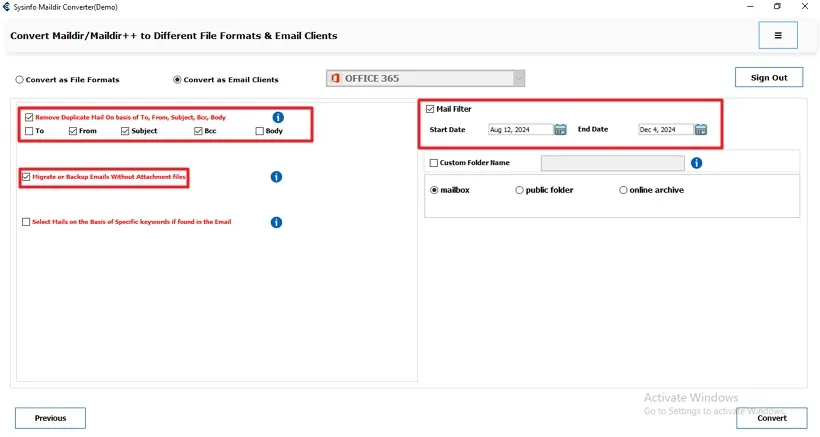Uncheck the Subject duplicate criteria checkbox

tap(125, 131)
